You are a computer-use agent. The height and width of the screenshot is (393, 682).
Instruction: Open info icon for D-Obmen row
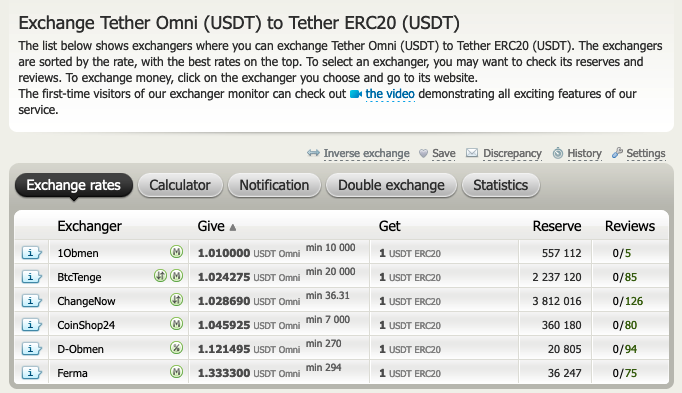point(31,348)
